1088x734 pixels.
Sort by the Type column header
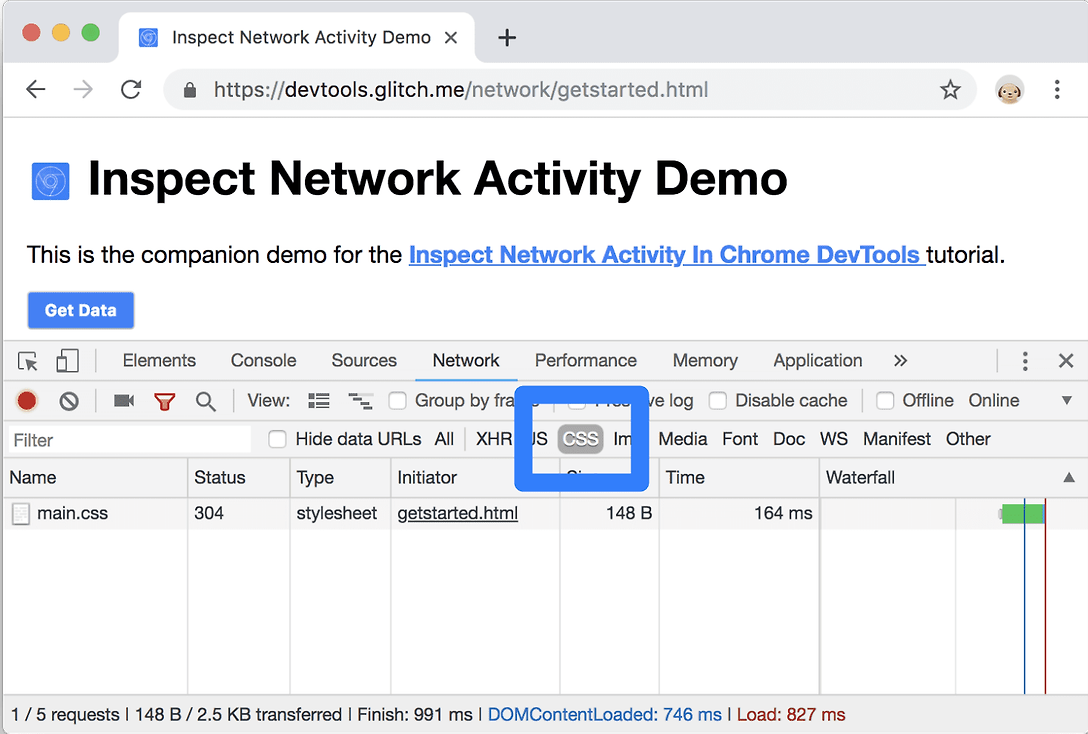coord(340,477)
